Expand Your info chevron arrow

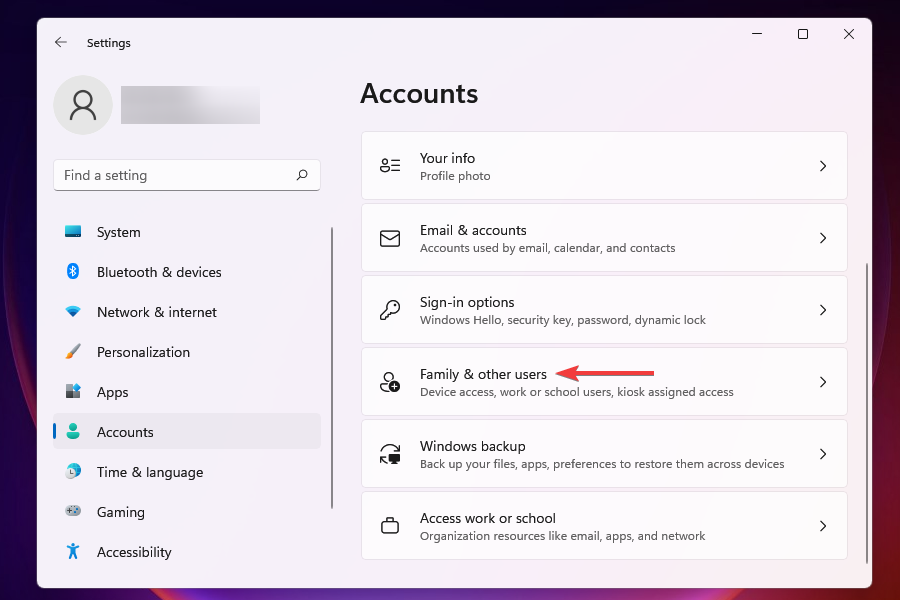coord(823,166)
